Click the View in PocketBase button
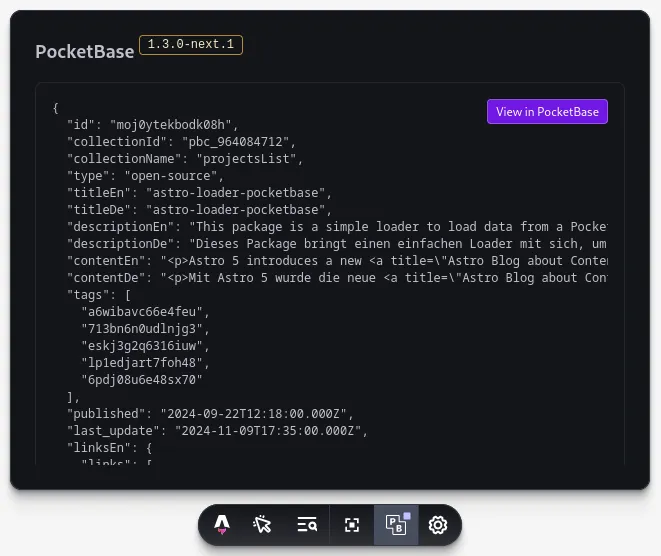The width and height of the screenshot is (661, 556). 547,112
